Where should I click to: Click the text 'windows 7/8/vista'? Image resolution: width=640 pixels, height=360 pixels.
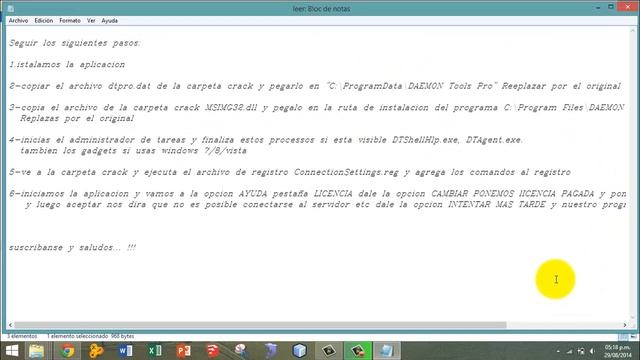[x=204, y=151]
